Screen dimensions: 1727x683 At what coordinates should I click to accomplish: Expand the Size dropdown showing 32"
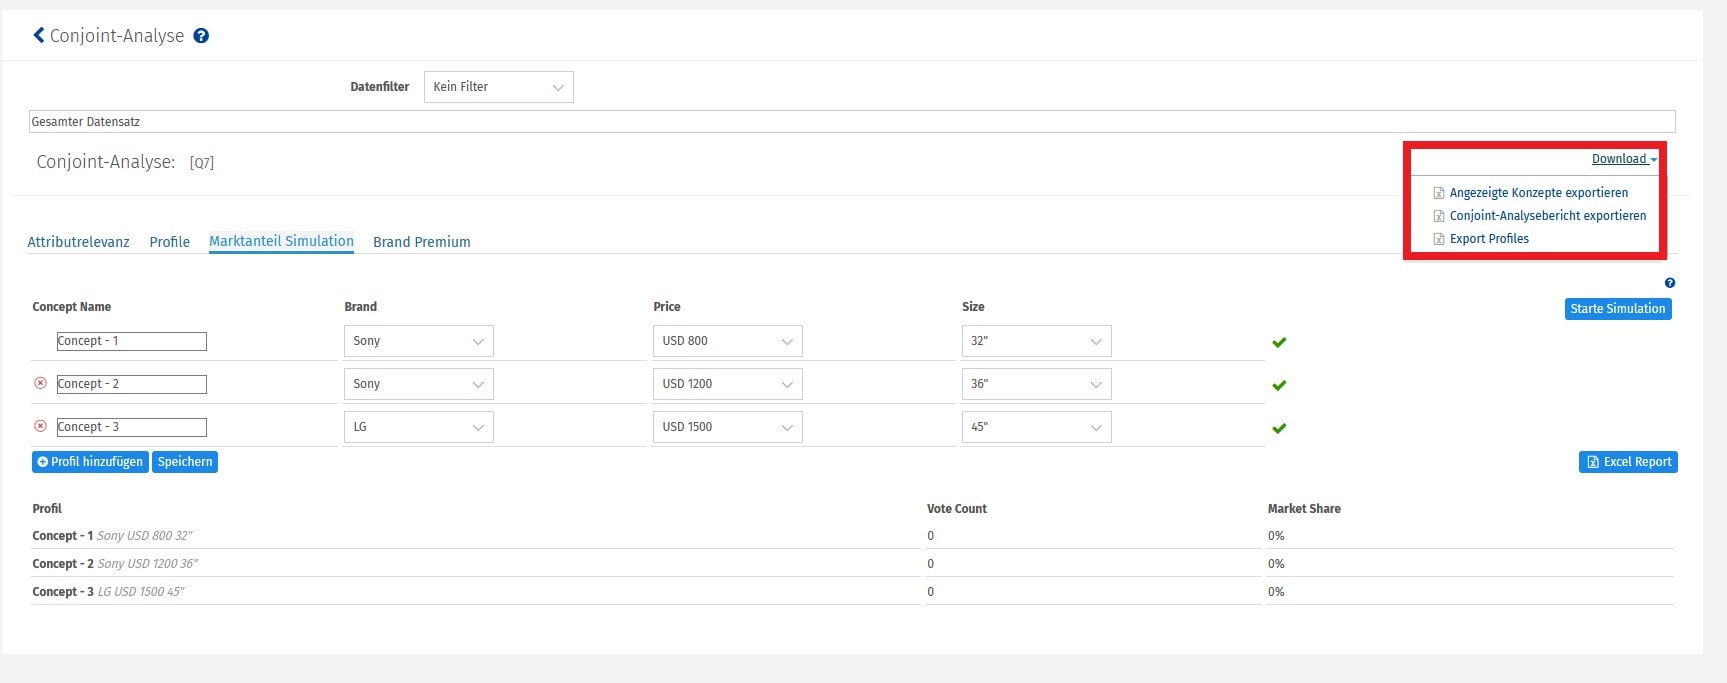coord(1035,341)
